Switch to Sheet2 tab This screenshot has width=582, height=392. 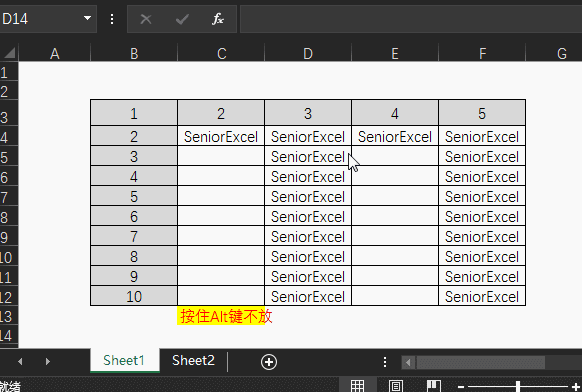193,360
